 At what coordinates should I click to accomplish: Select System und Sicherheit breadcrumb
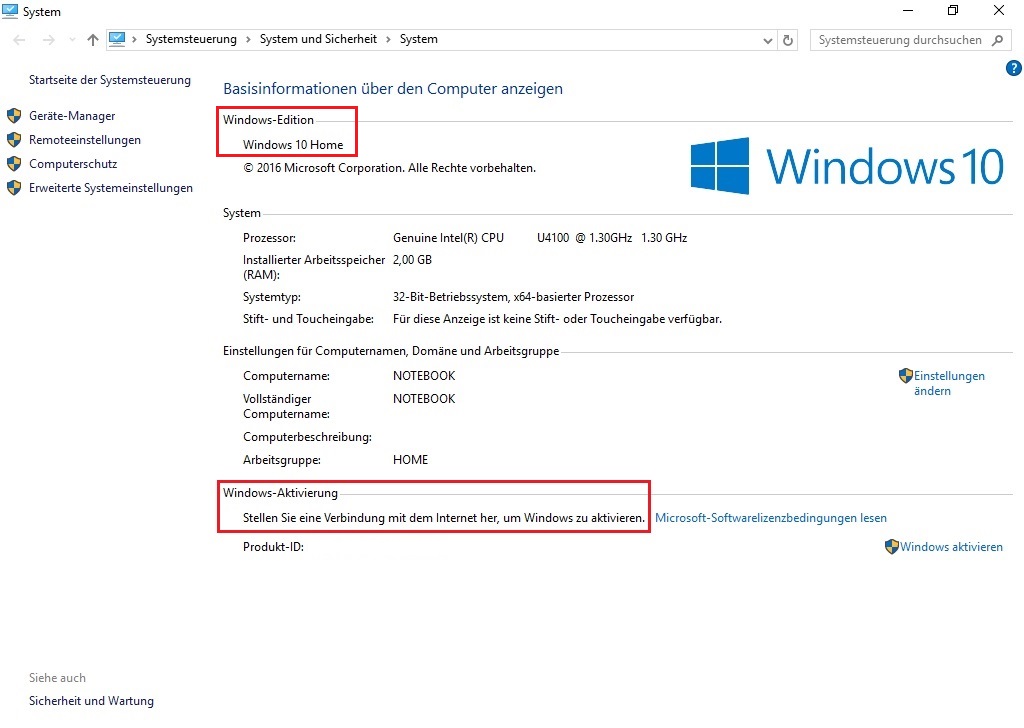point(318,40)
